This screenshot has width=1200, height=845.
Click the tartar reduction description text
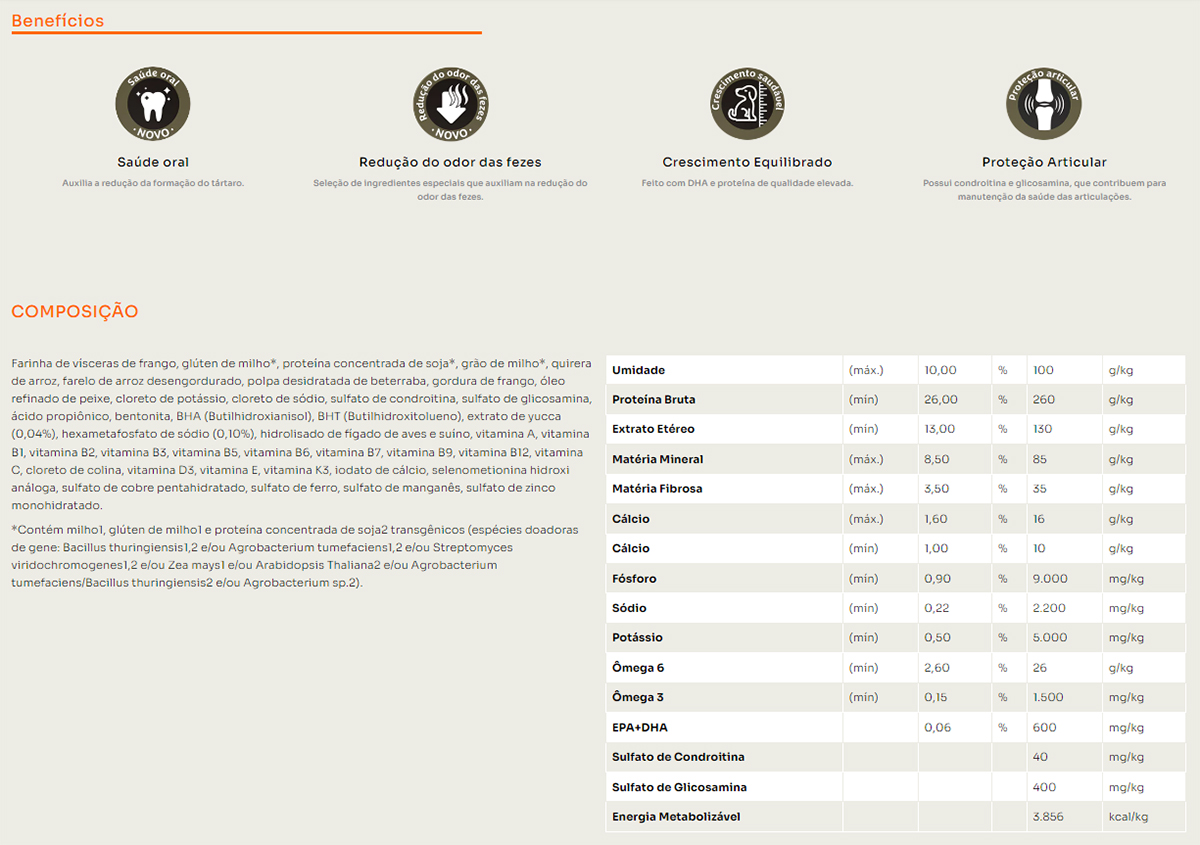(x=153, y=183)
